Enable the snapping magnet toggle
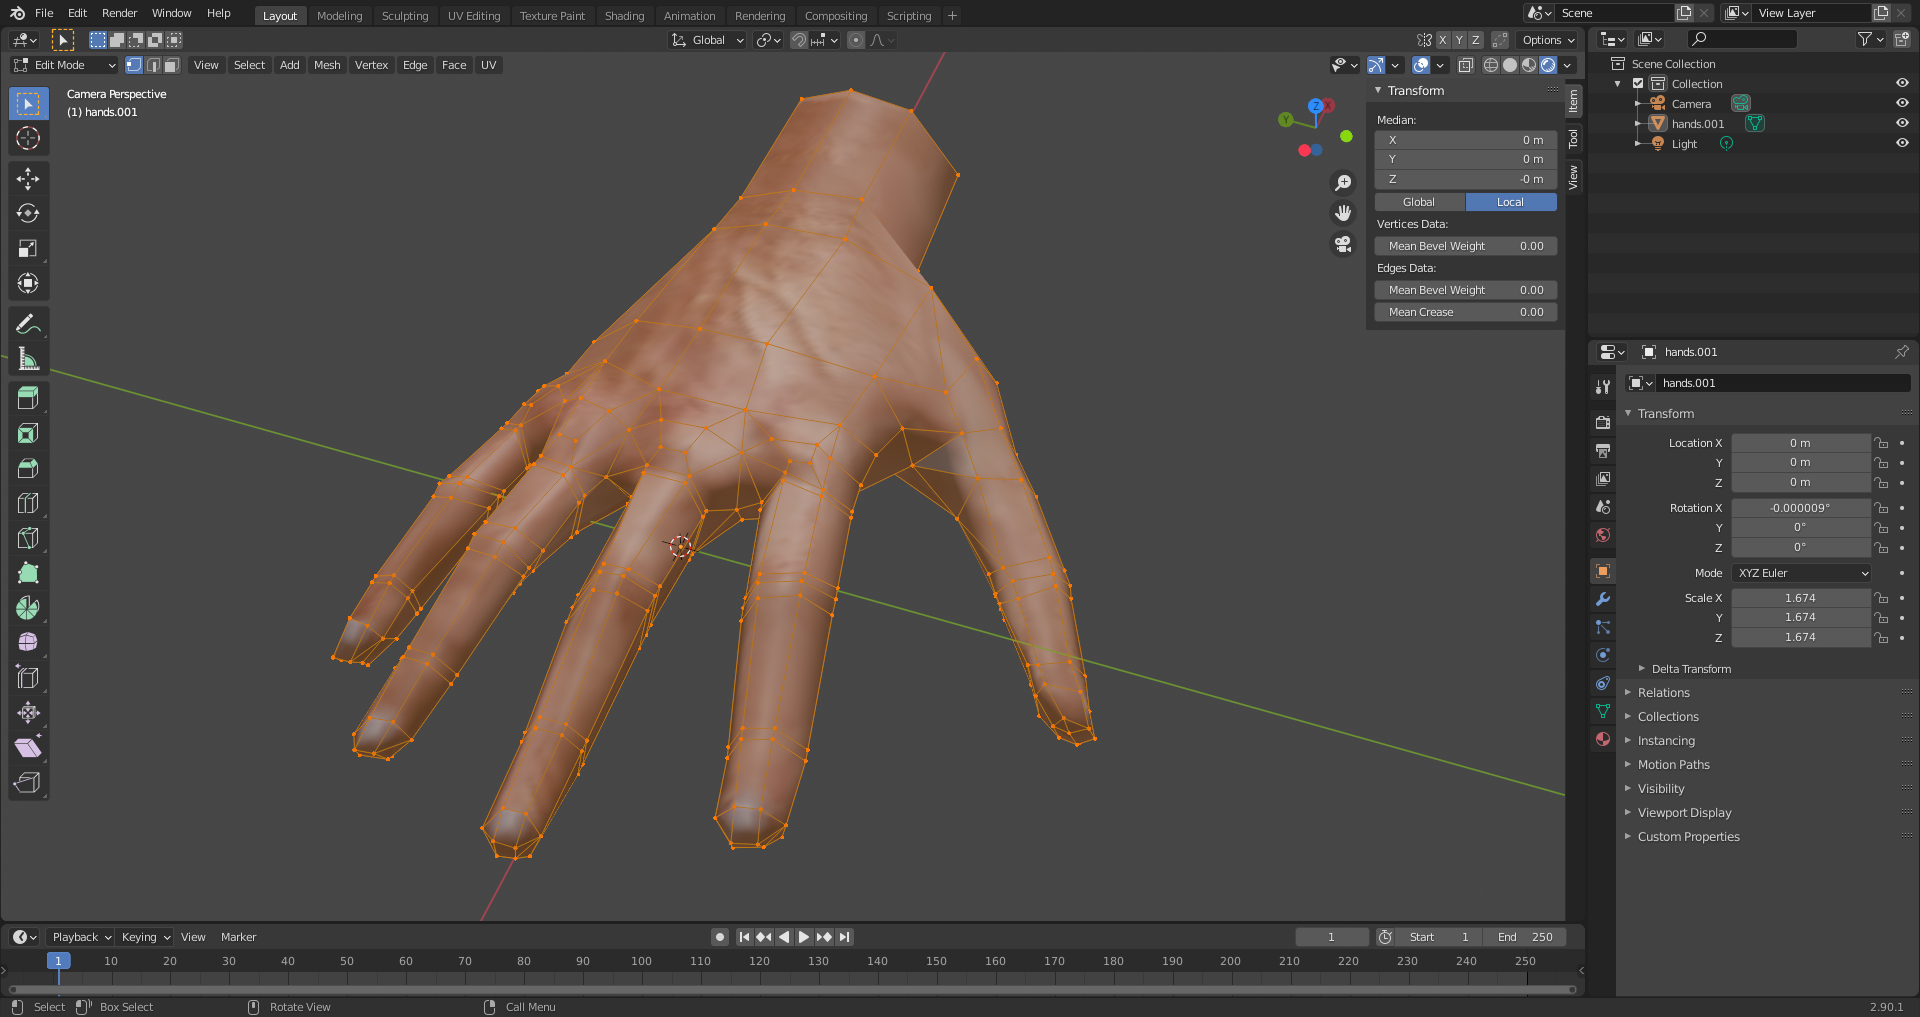 coord(798,40)
